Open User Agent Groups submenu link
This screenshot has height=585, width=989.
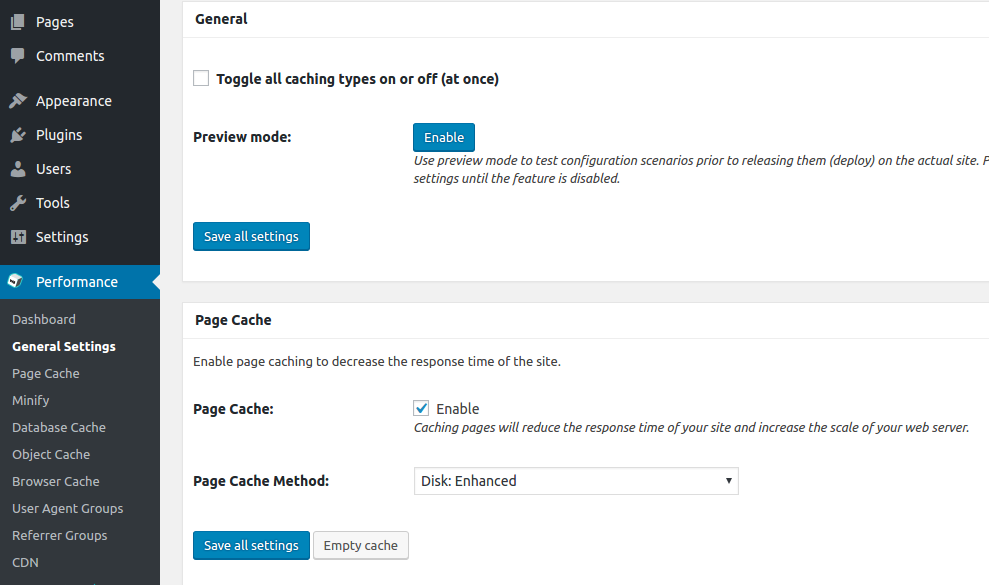[67, 509]
